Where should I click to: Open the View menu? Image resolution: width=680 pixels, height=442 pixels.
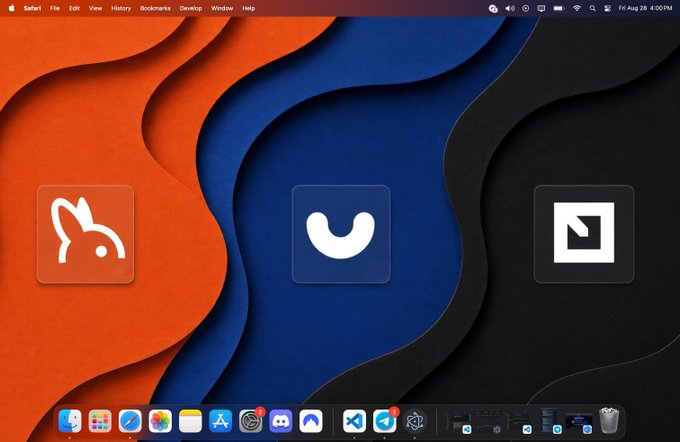(95, 8)
